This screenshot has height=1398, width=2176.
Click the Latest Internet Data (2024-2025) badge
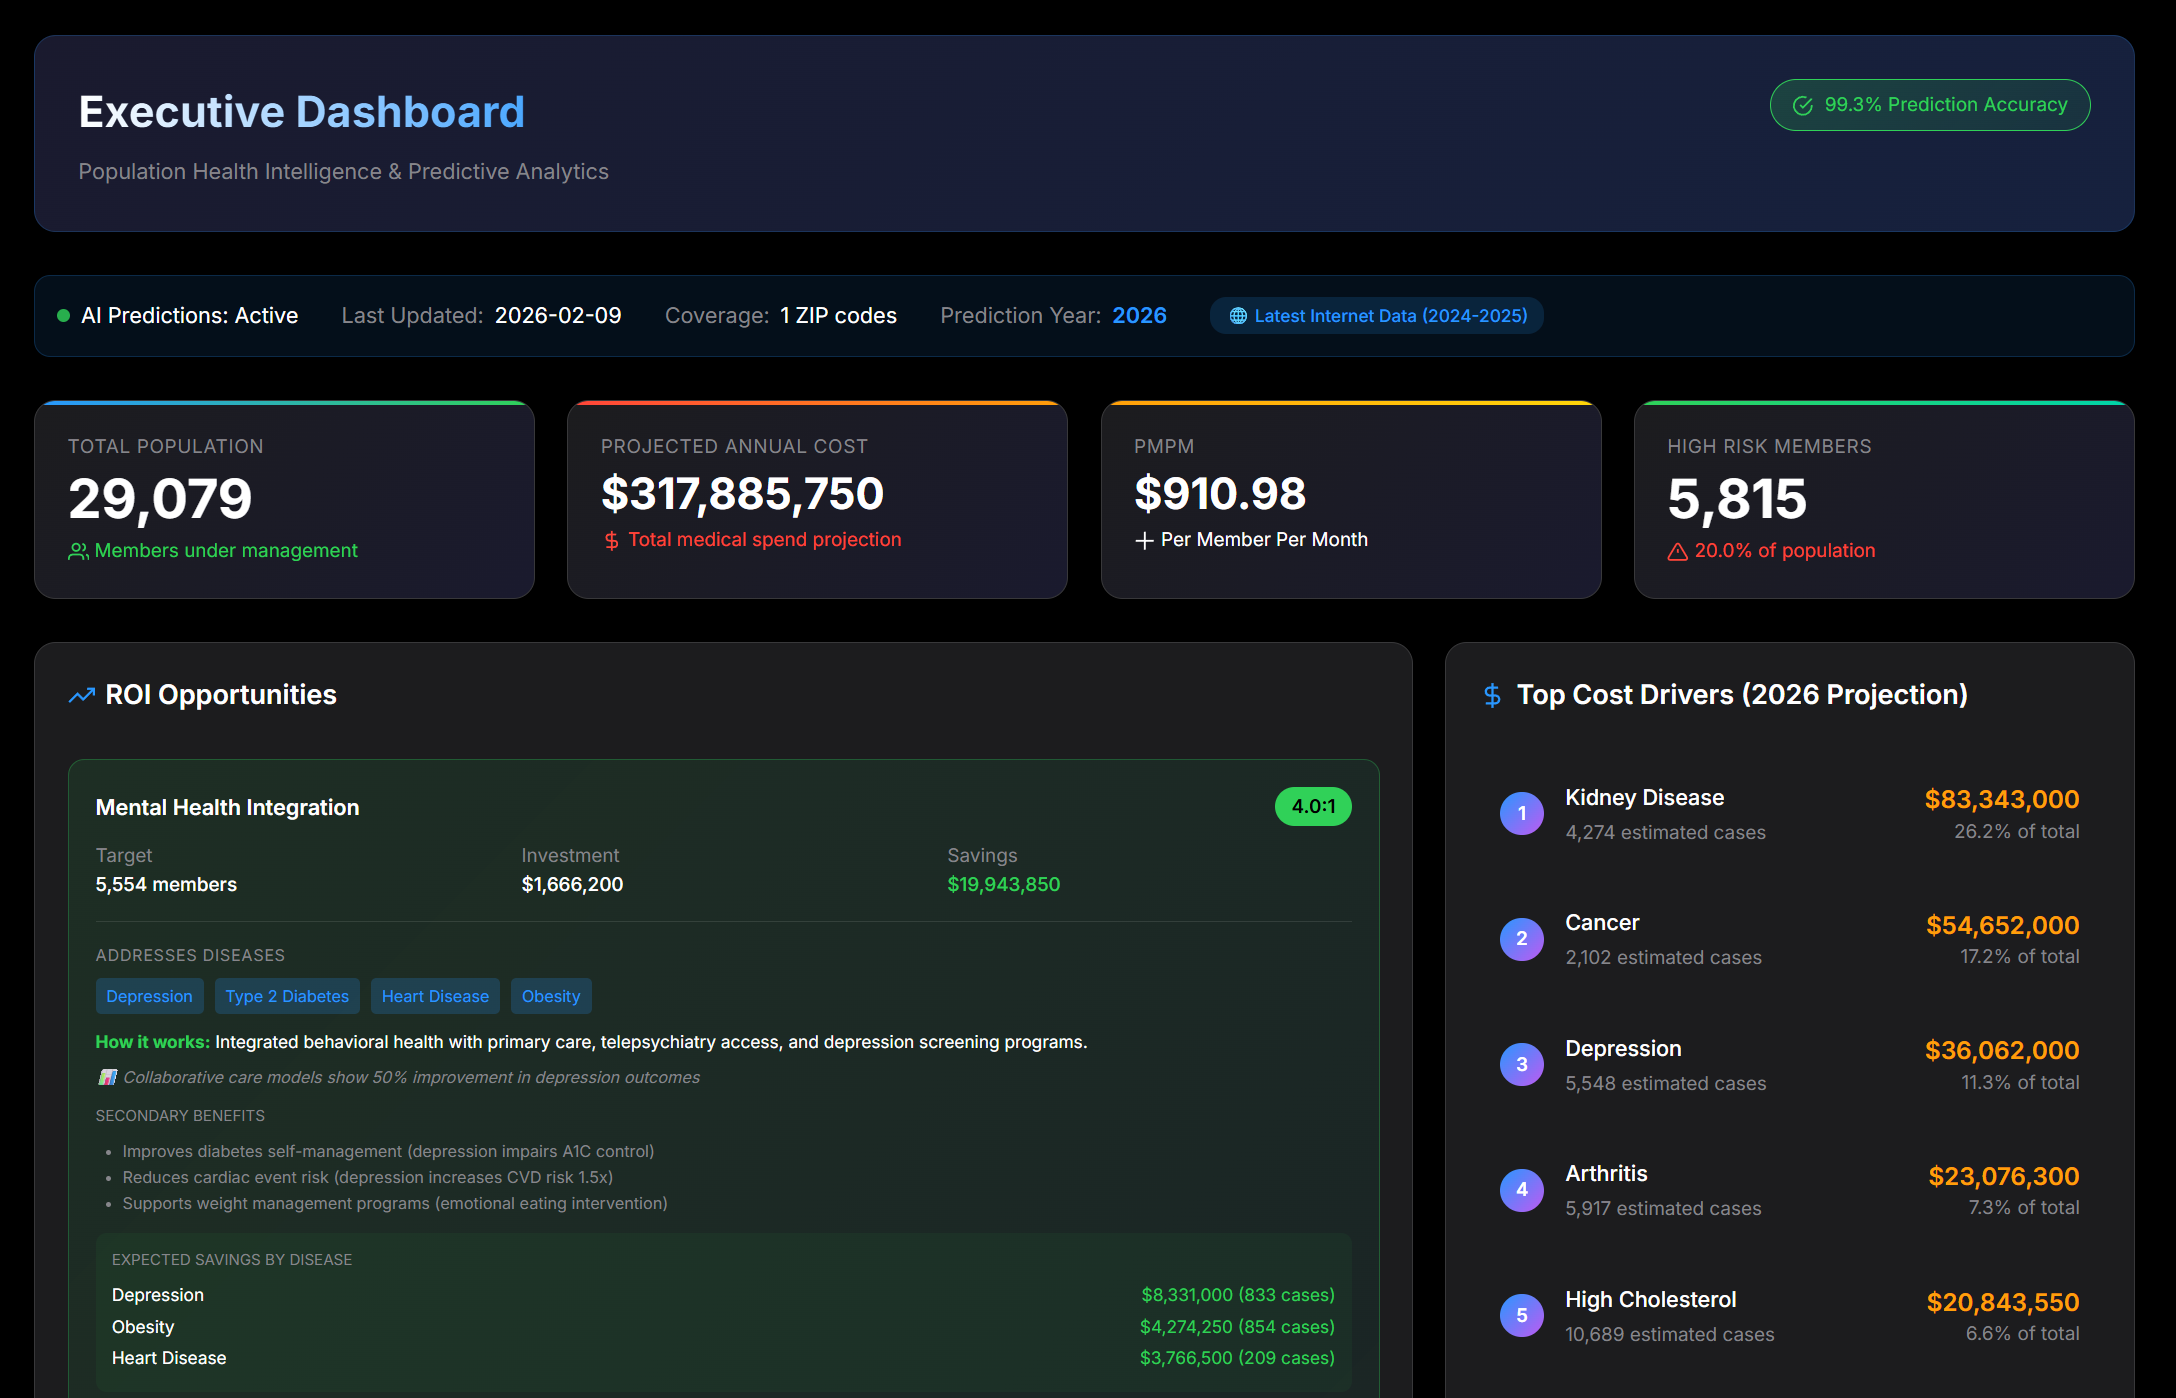point(1376,315)
